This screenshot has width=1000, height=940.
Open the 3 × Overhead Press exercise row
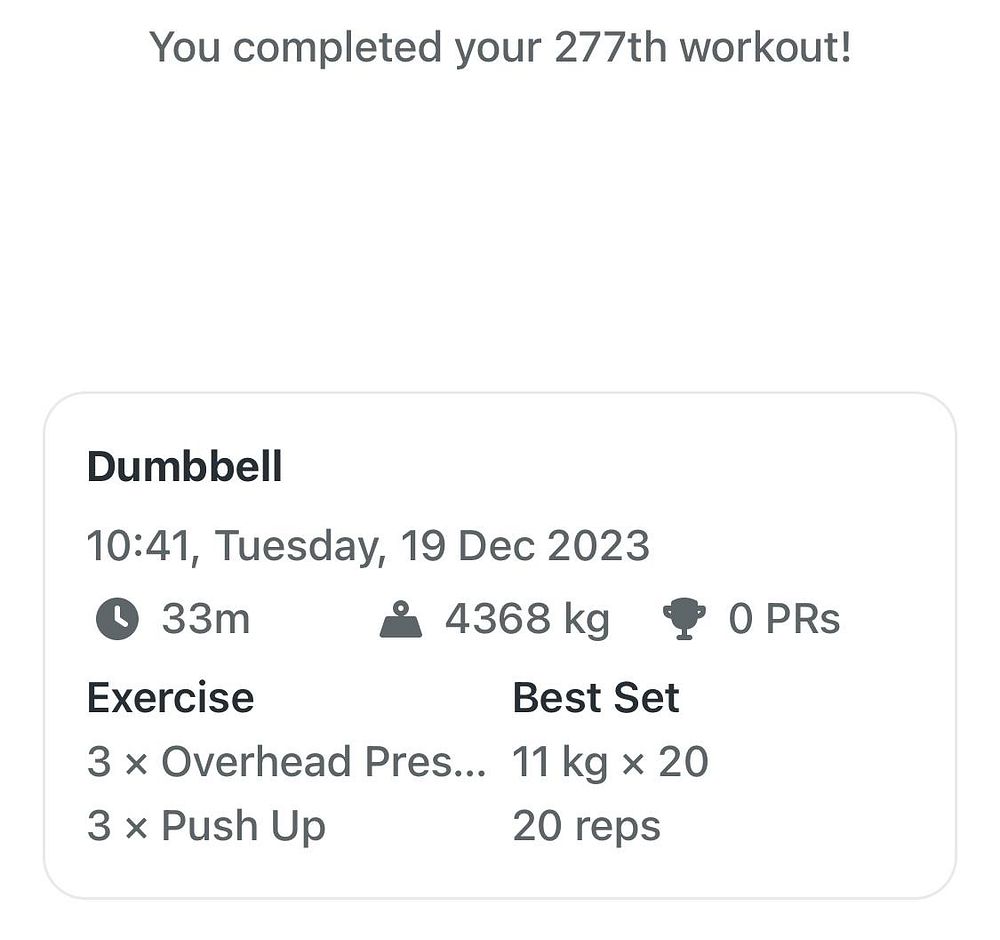[x=286, y=761]
